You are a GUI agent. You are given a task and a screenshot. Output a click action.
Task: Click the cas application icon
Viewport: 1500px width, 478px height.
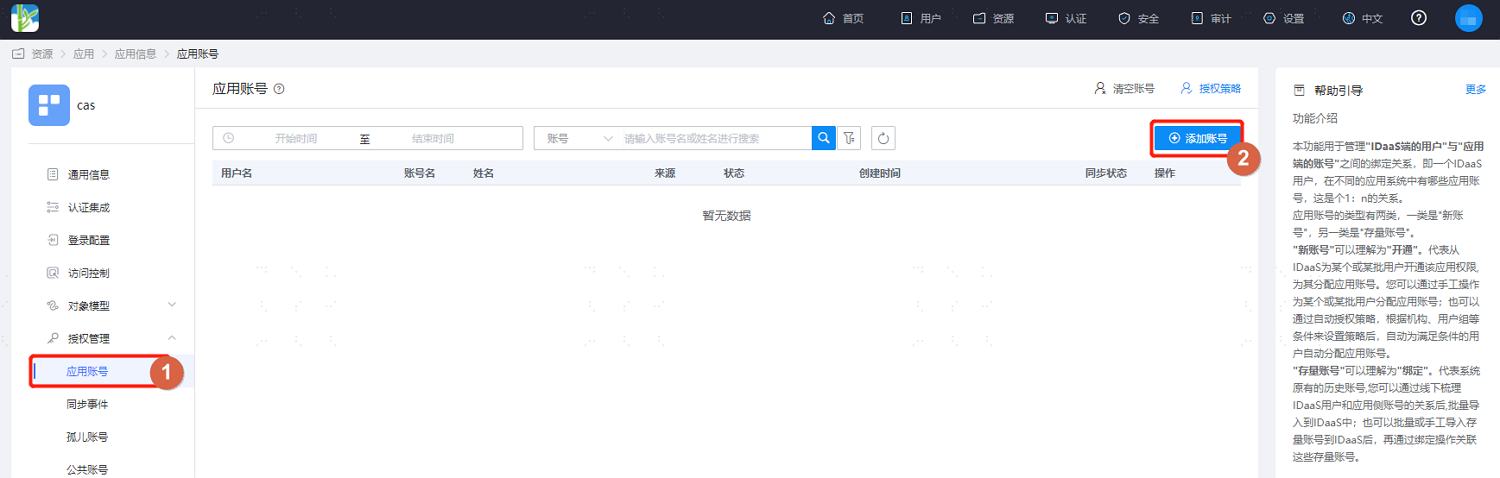[49, 105]
